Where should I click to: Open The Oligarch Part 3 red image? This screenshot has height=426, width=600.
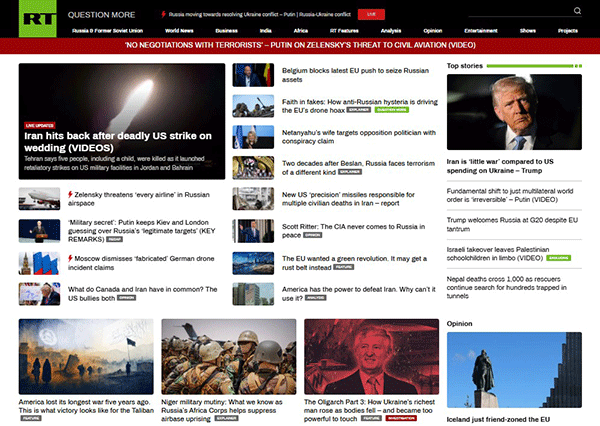[372, 356]
